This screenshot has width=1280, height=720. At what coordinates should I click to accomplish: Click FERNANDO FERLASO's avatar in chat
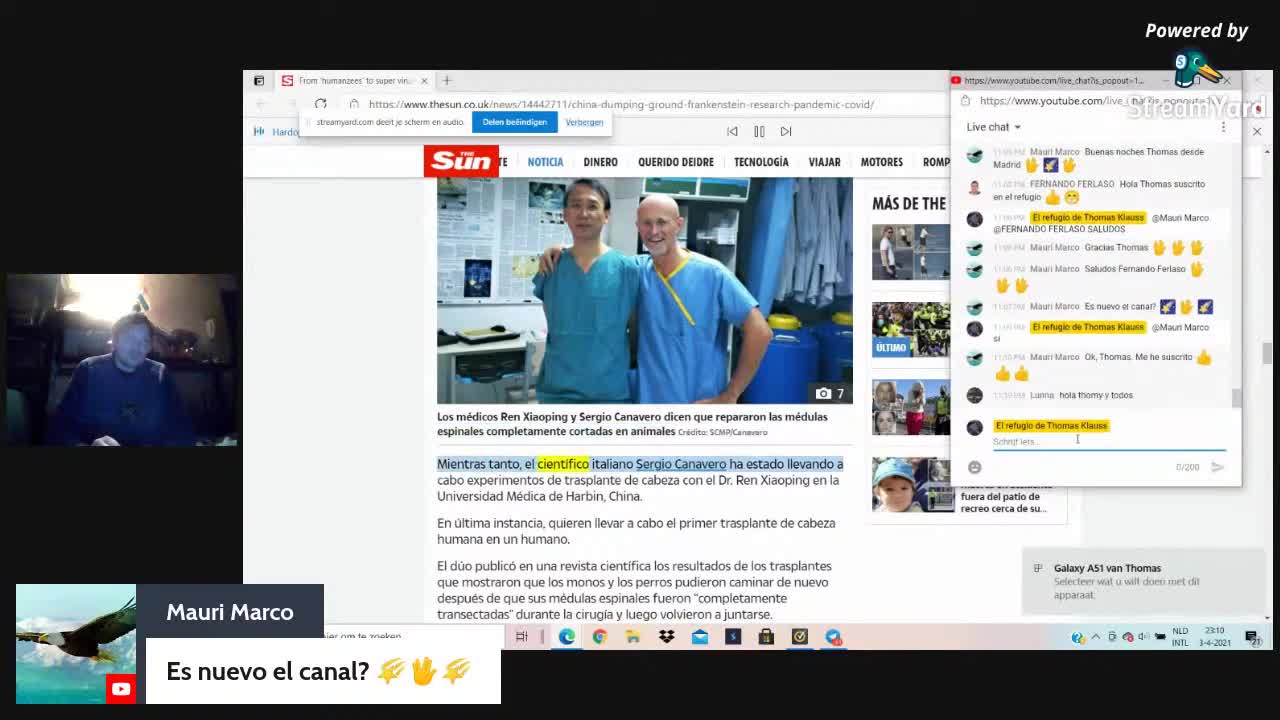975,188
